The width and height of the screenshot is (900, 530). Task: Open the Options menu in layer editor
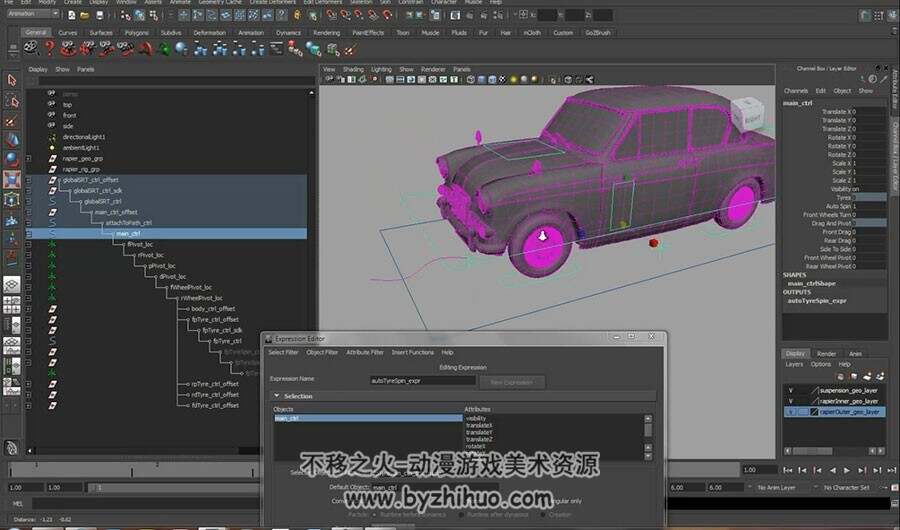(820, 365)
